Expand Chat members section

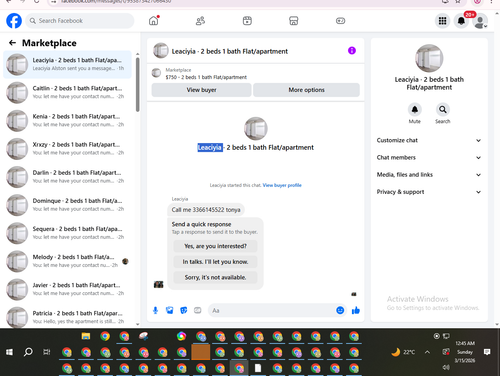429,157
